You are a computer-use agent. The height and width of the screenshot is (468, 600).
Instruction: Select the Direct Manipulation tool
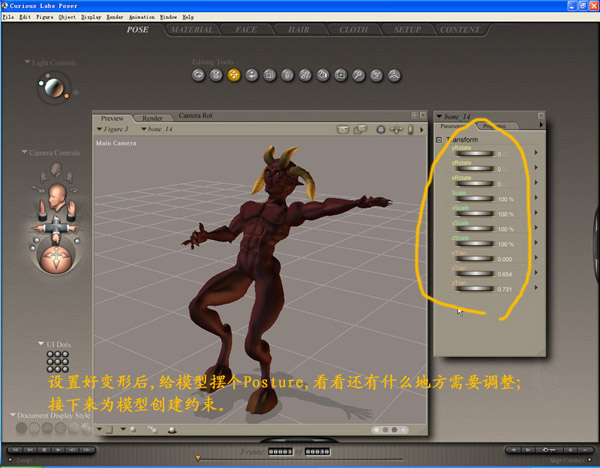pyautogui.click(x=394, y=75)
